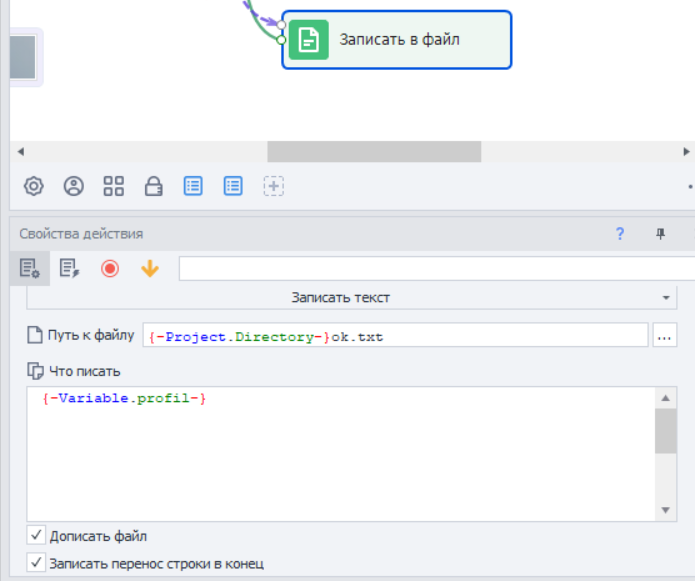This screenshot has height=581, width=695.
Task: Switch to the second properties tab with pencil
Action: pyautogui.click(x=69, y=268)
